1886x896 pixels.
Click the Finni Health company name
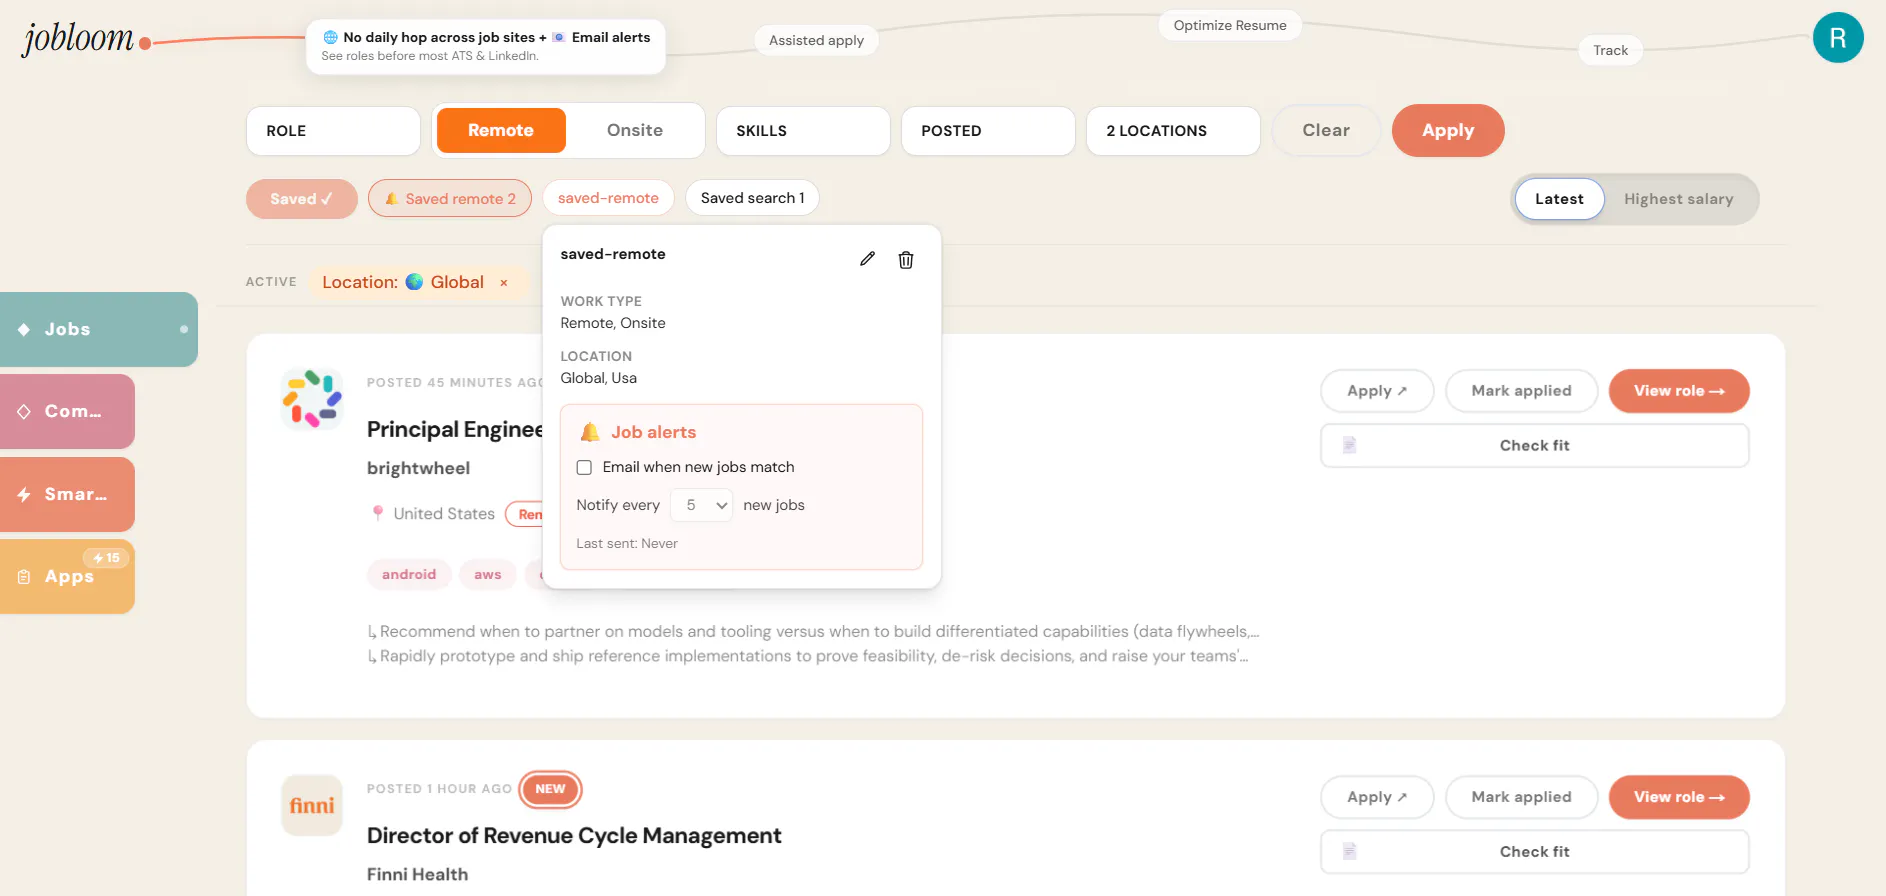pos(417,874)
